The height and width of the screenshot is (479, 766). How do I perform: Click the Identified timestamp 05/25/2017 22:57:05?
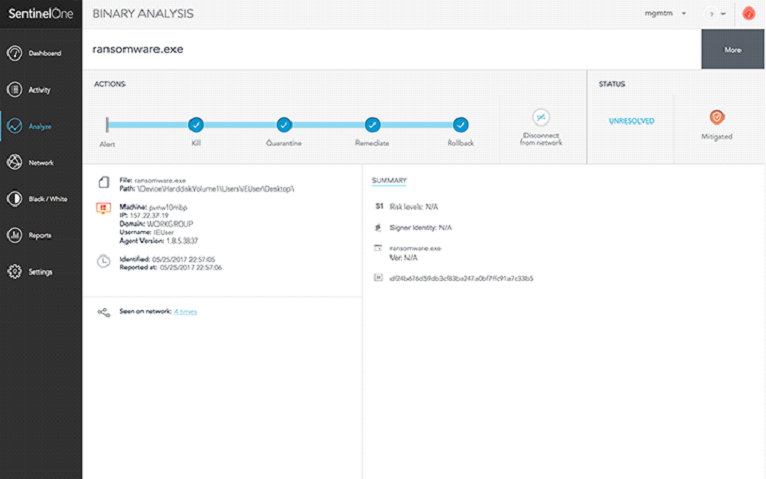[183, 259]
